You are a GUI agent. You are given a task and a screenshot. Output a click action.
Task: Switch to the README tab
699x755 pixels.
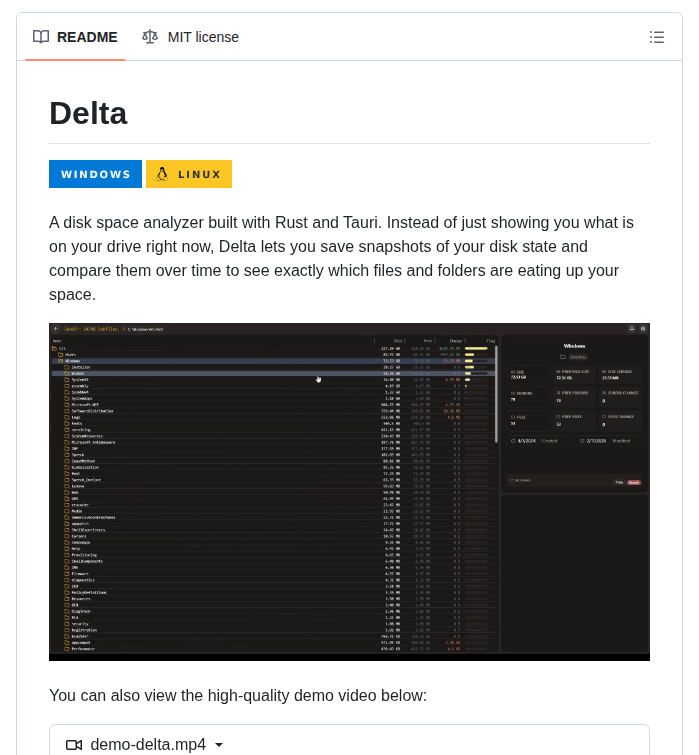click(75, 37)
